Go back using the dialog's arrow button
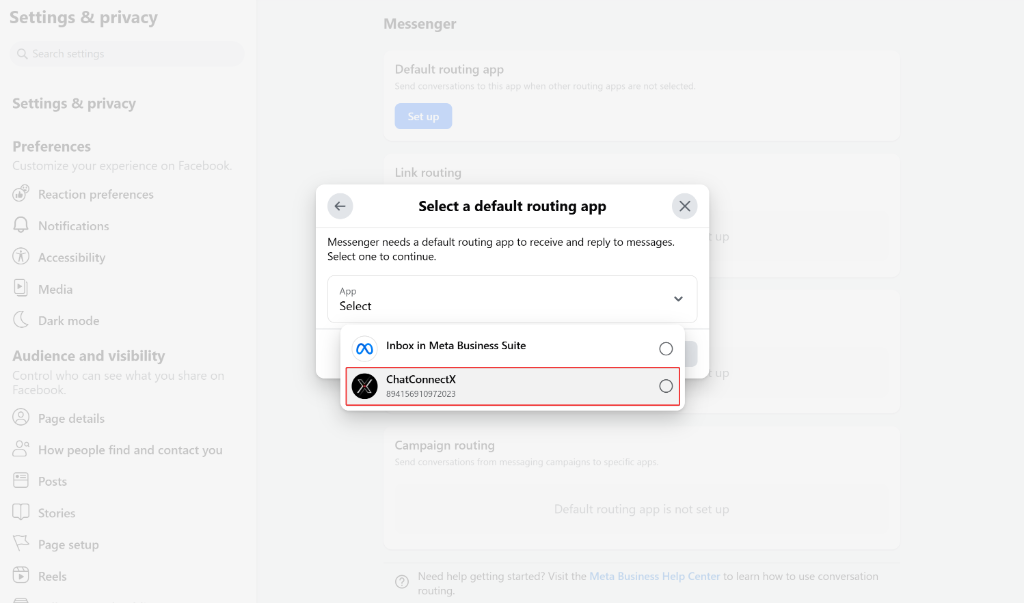 340,206
